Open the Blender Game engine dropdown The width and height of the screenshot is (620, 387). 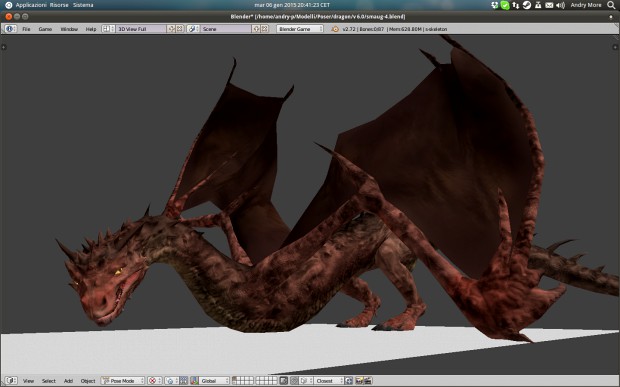300,29
